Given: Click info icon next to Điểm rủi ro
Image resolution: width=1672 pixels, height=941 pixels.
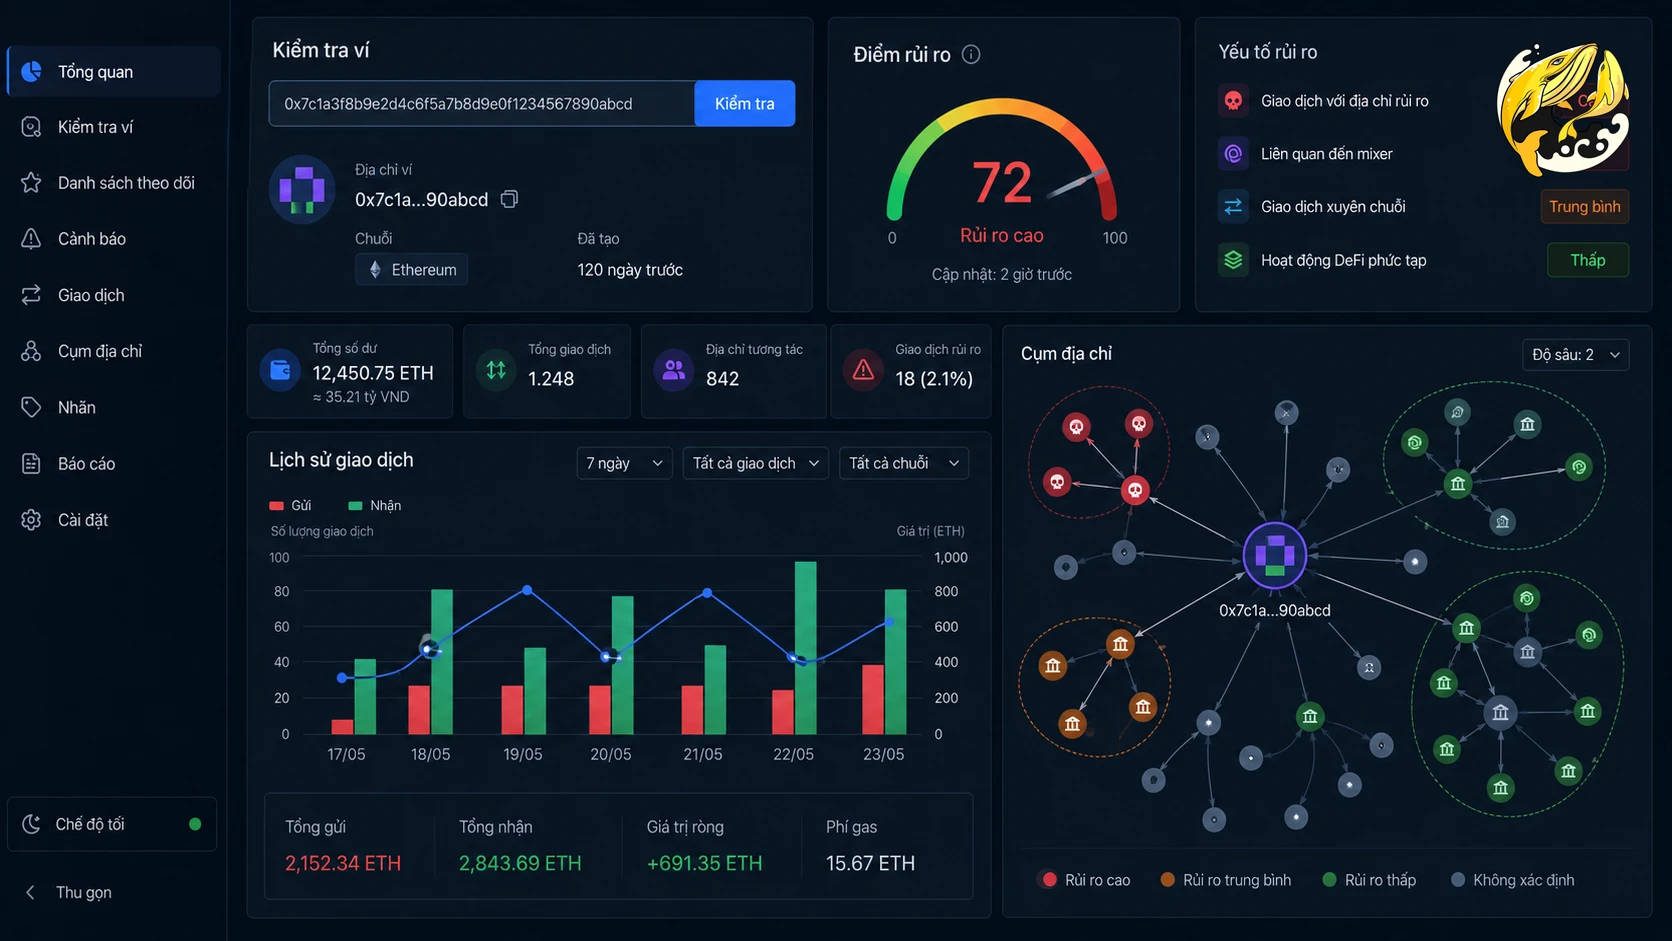Looking at the screenshot, I should click(971, 54).
